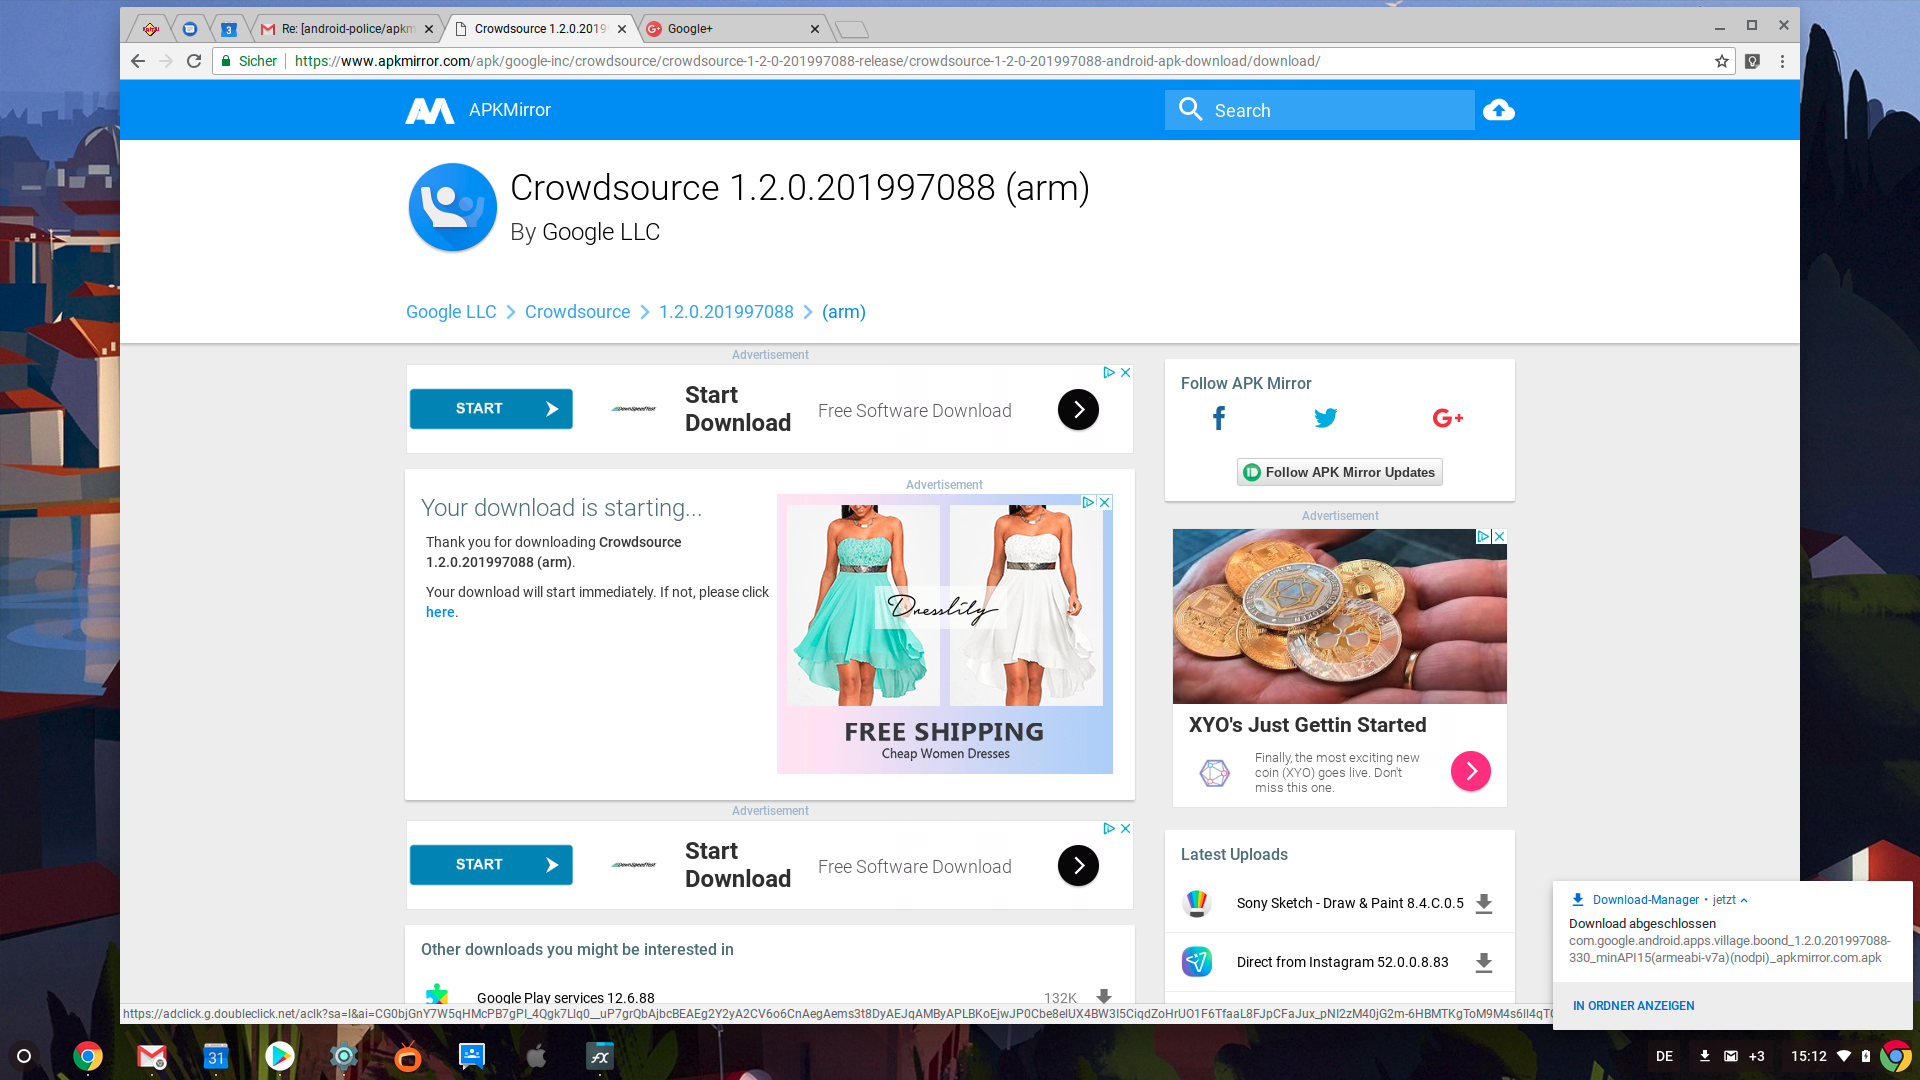Open AdChoices on the Dresslily ad
The width and height of the screenshot is (1920, 1080).
pyautogui.click(x=1088, y=502)
